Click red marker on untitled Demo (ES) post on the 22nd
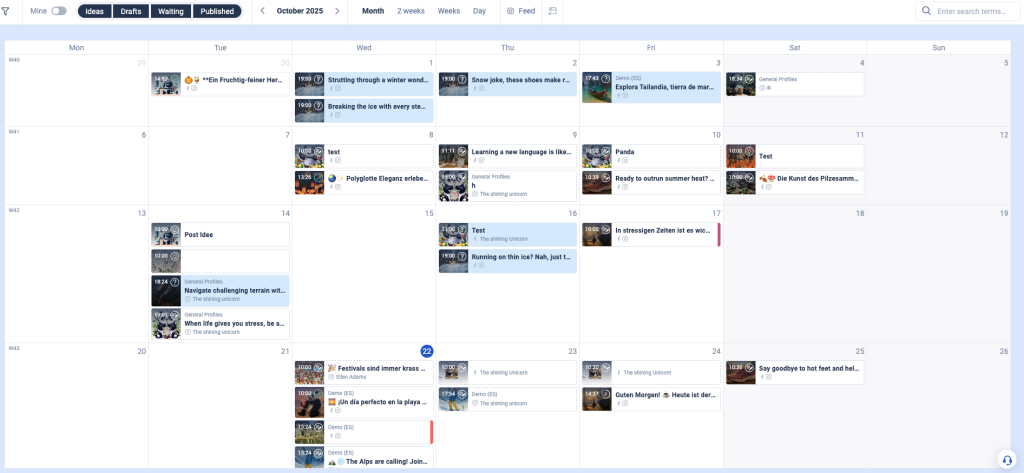The image size is (1024, 473). click(x=432, y=432)
